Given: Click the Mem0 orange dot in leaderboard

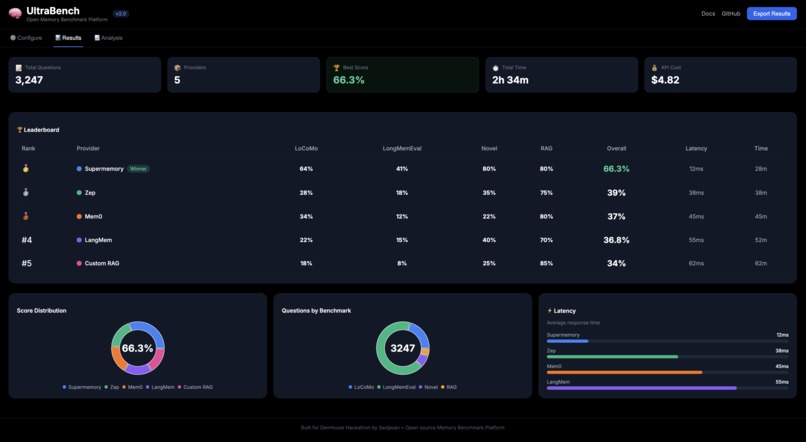Looking at the screenshot, I should coord(79,216).
